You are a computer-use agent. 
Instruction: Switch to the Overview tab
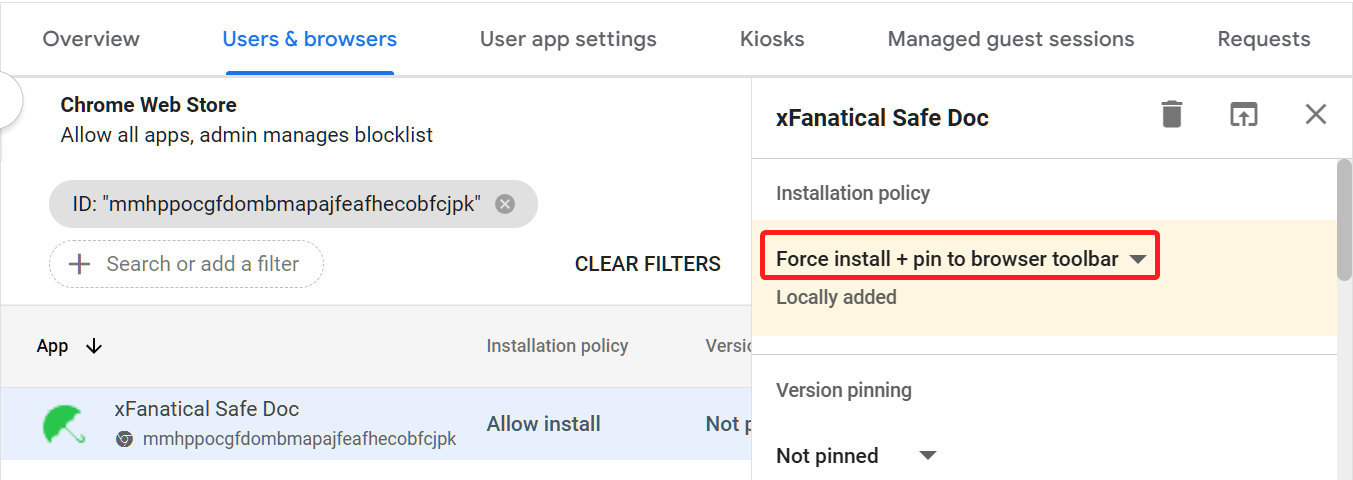pos(91,40)
